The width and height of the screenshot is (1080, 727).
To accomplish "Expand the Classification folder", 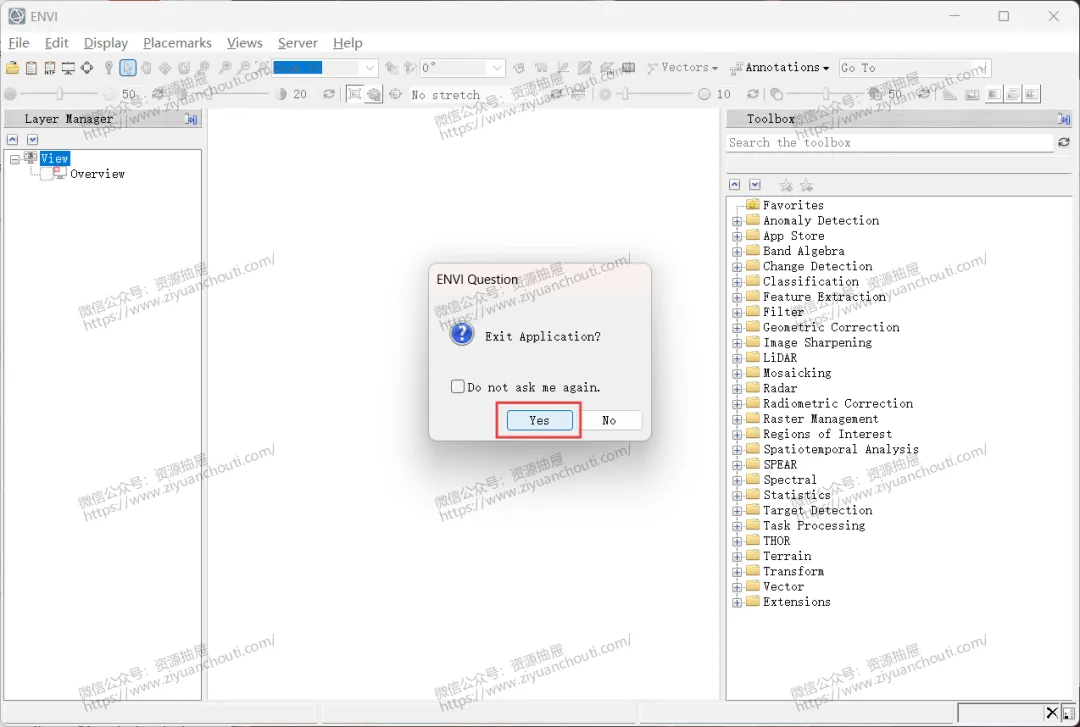I will click(x=737, y=282).
